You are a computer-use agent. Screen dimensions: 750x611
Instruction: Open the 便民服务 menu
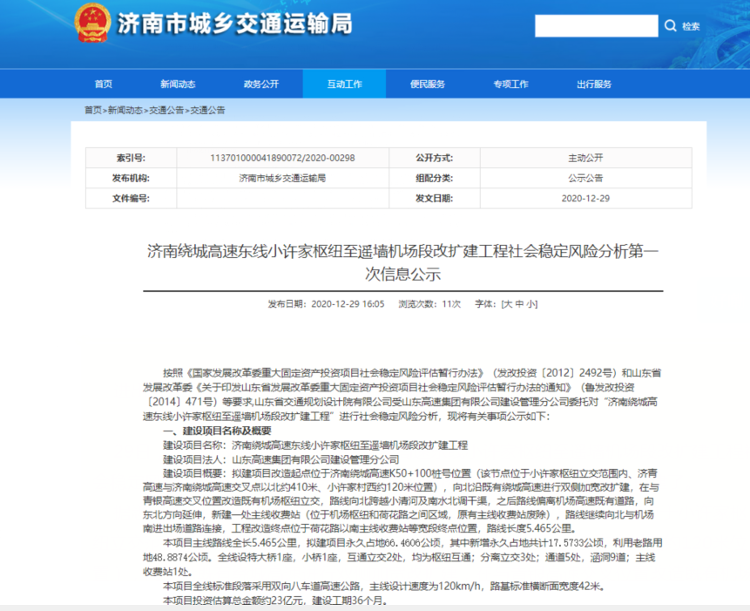pyautogui.click(x=427, y=84)
